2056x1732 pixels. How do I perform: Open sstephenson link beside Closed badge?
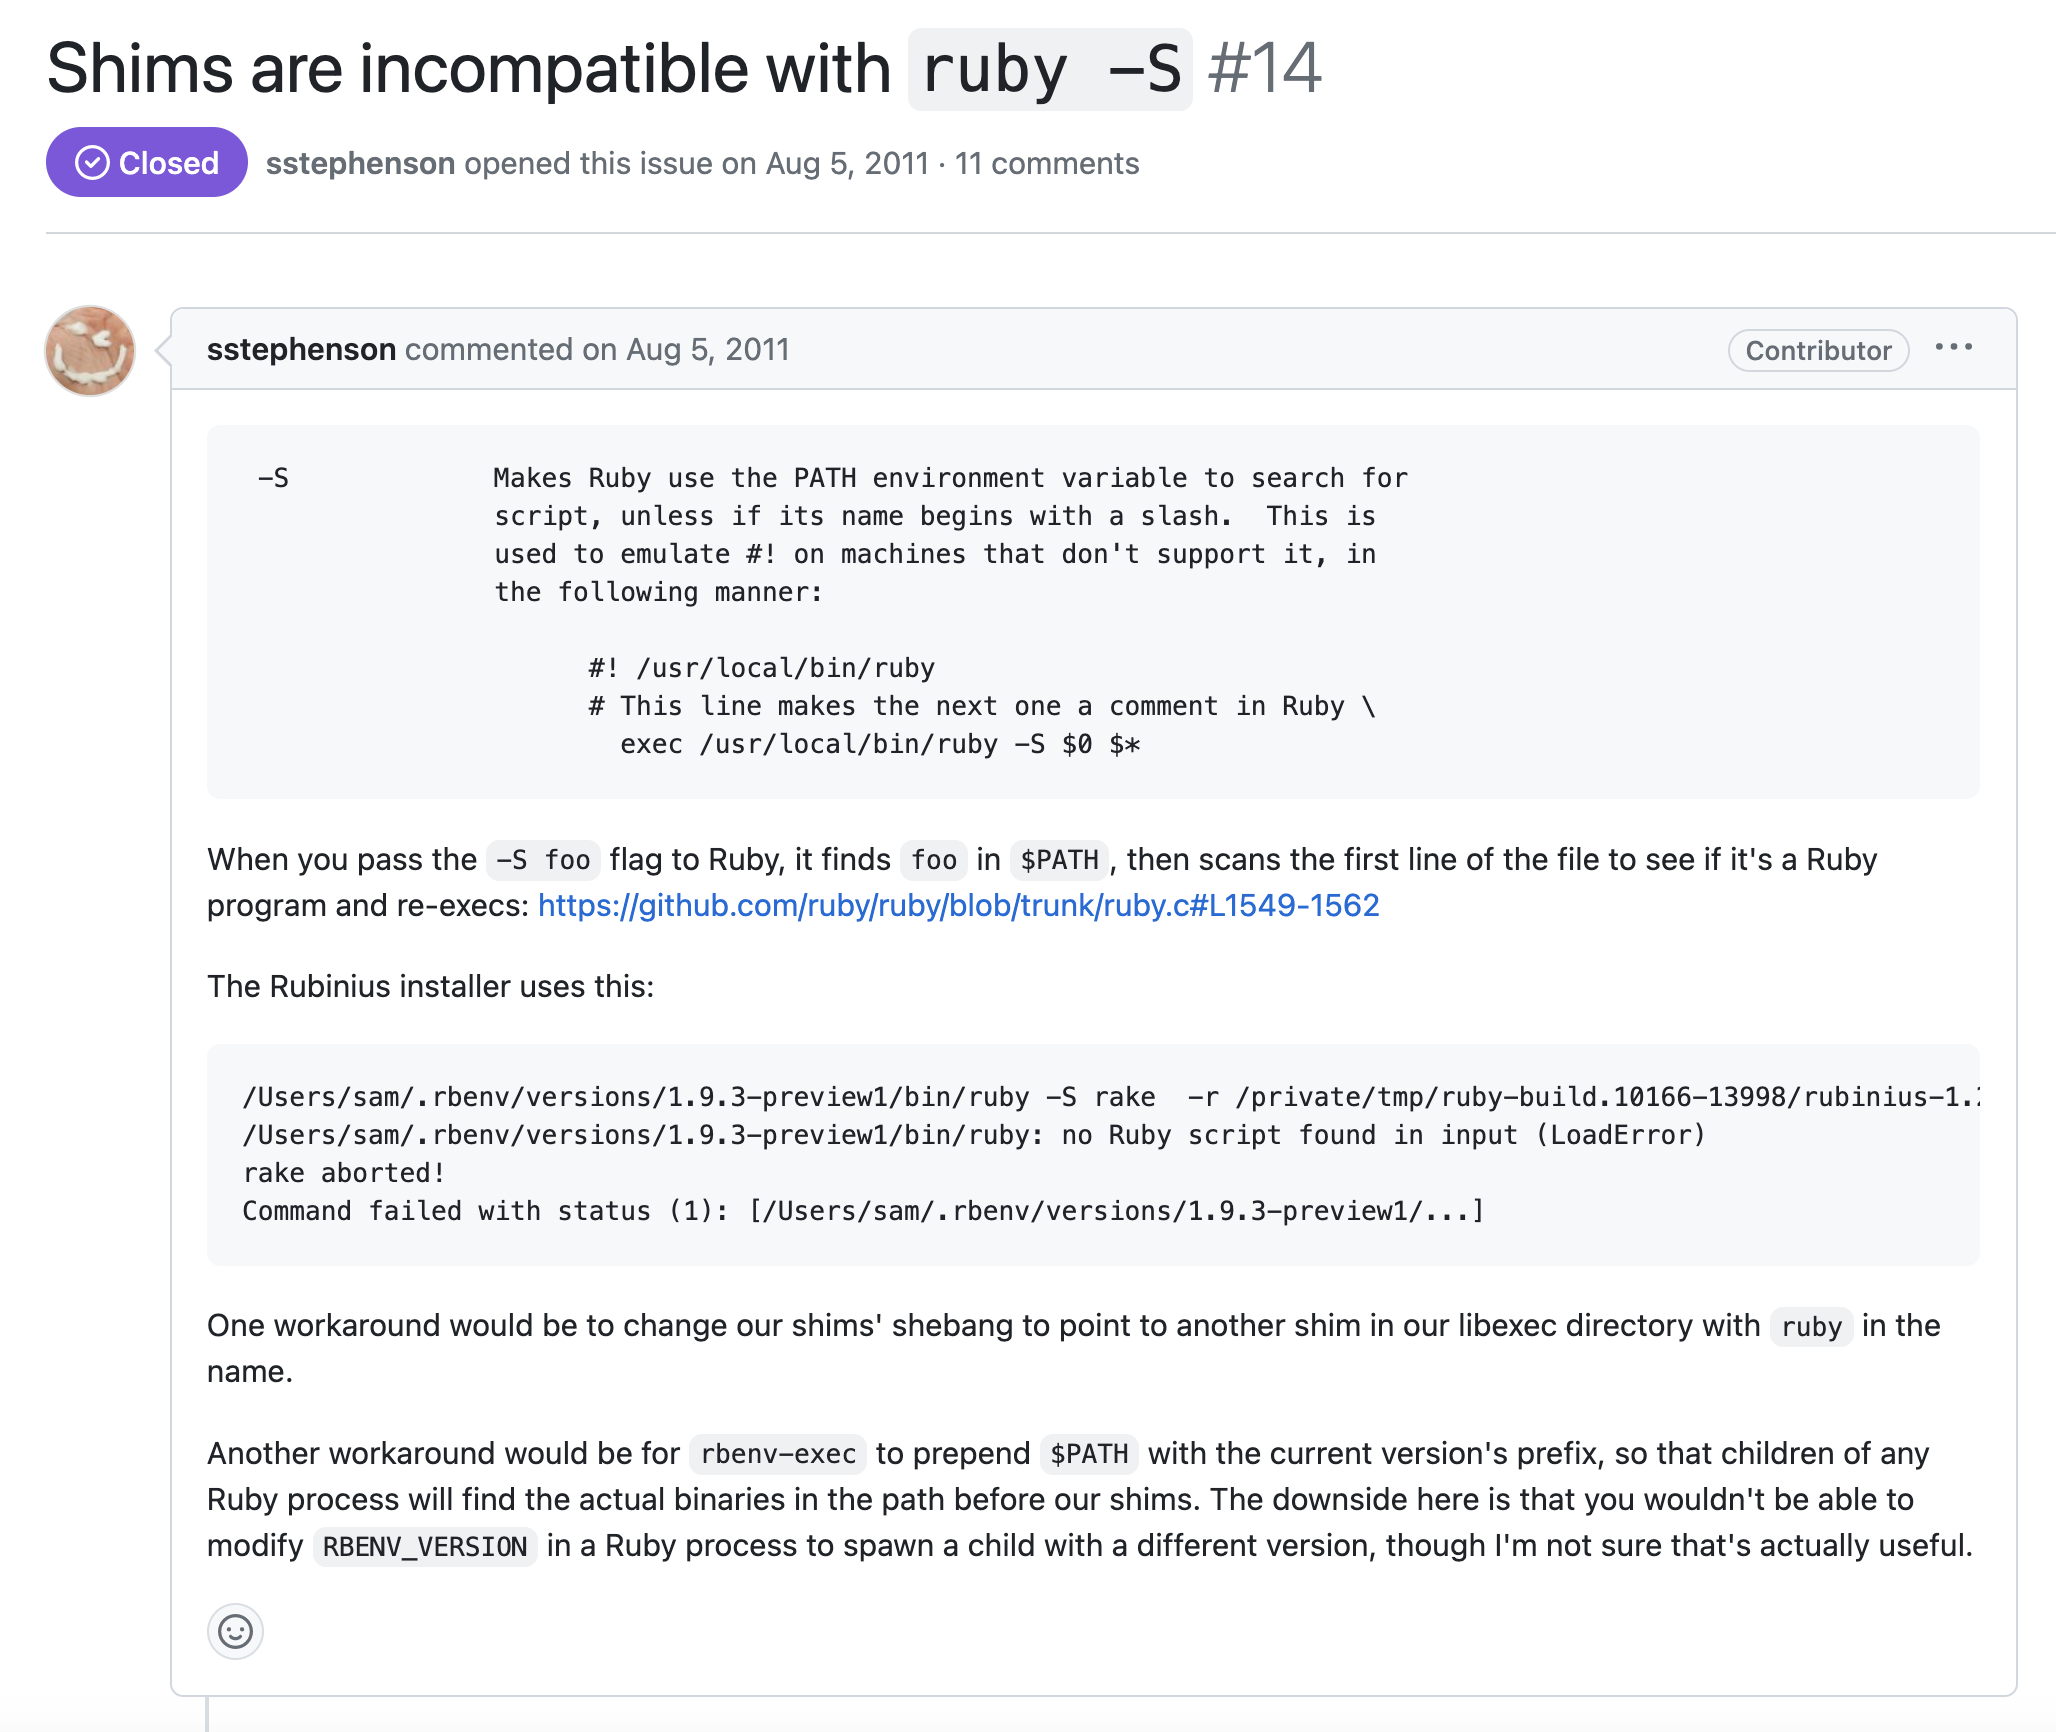click(360, 163)
